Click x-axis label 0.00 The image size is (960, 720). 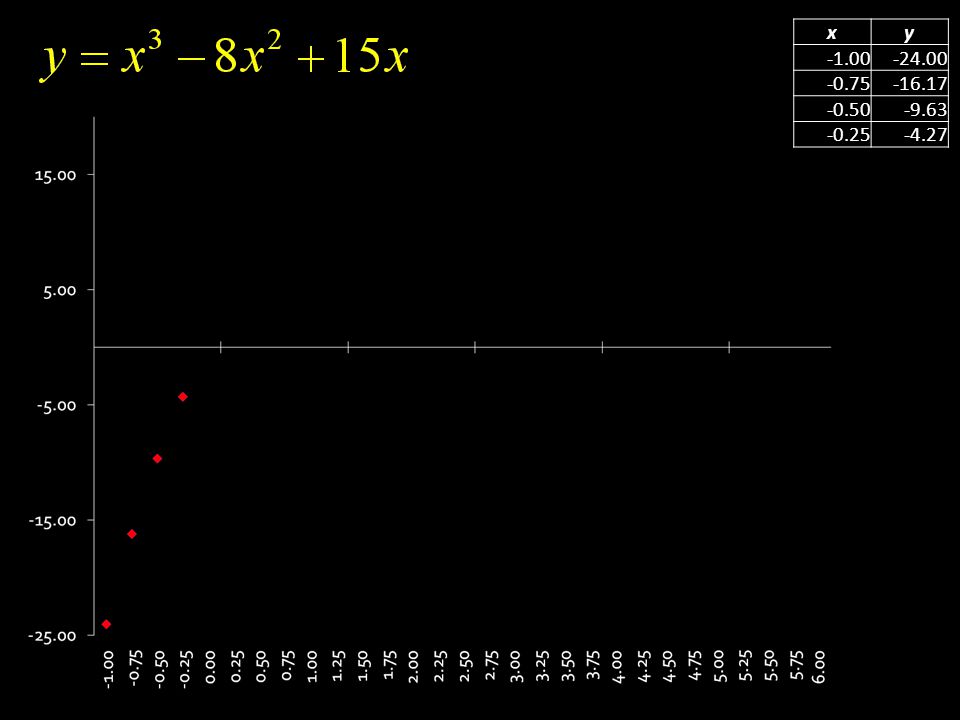(x=210, y=666)
